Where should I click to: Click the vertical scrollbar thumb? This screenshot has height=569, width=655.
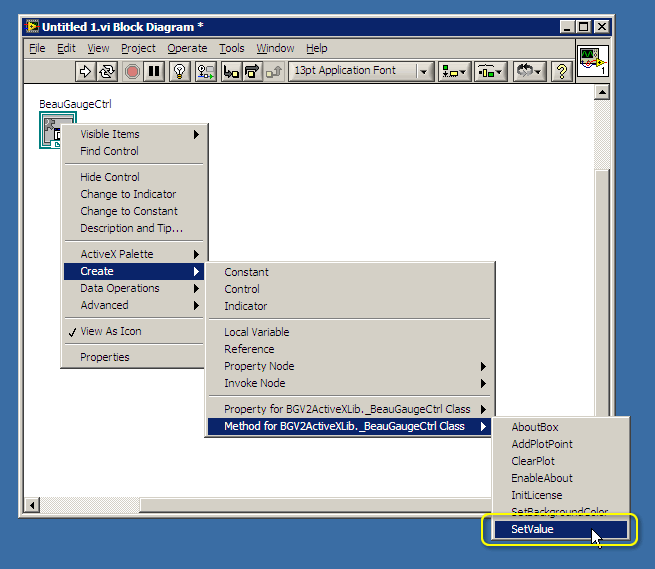coord(602,292)
